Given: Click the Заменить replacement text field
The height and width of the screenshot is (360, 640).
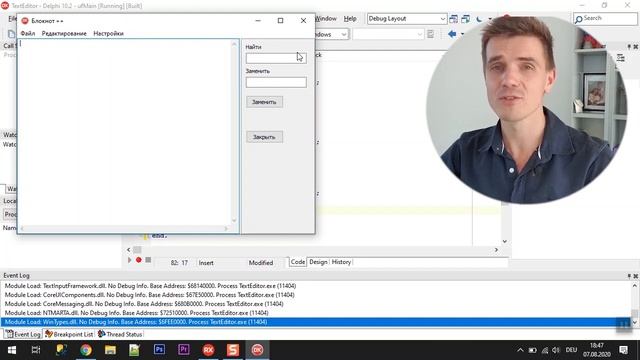Looking at the screenshot, I should (x=276, y=82).
